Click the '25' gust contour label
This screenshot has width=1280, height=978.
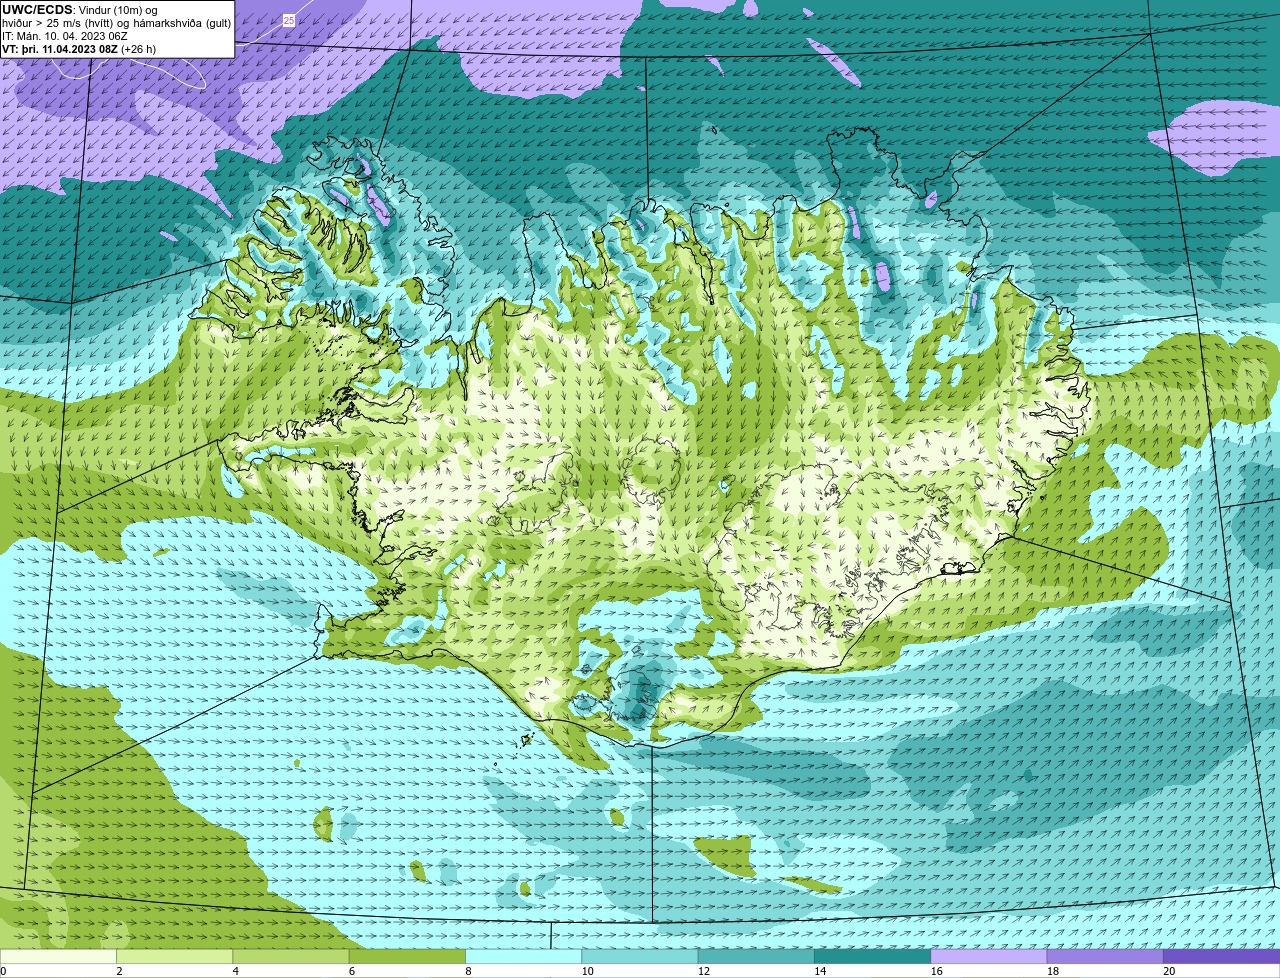tap(289, 20)
